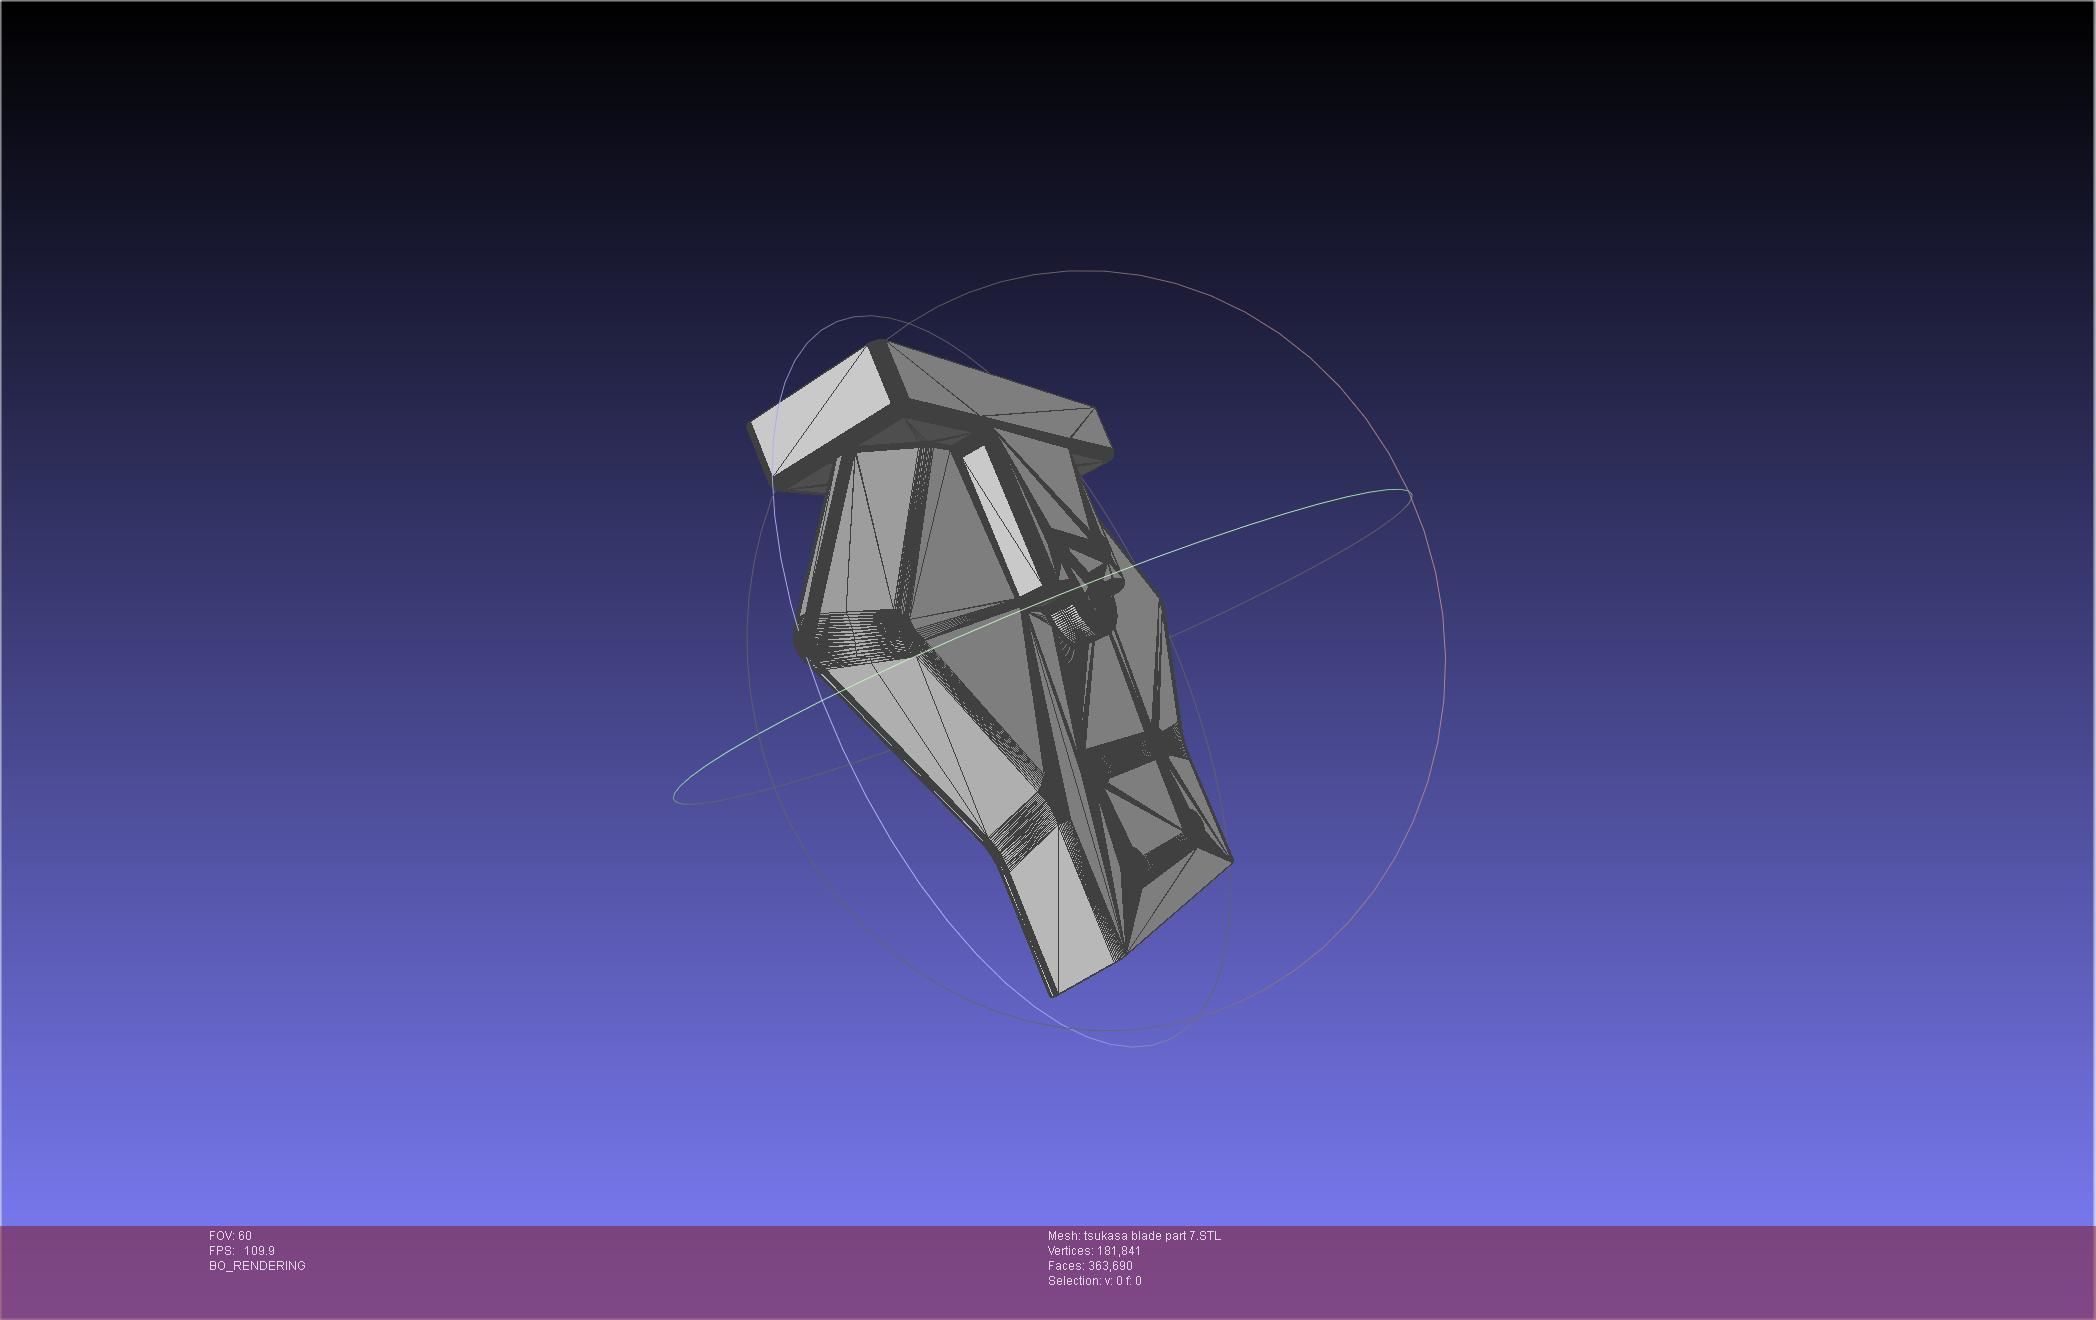This screenshot has width=2096, height=1320.
Task: Click the BO_RENDERING status label
Action: 257,1266
